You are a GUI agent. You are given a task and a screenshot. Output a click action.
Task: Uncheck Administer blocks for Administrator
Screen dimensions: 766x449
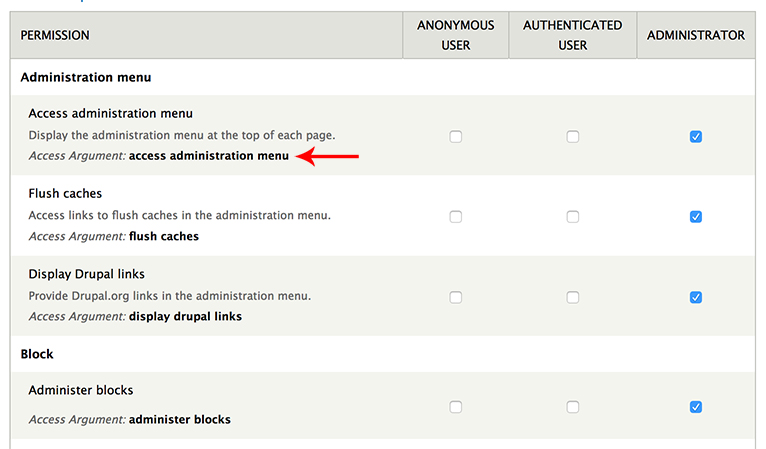(x=696, y=406)
